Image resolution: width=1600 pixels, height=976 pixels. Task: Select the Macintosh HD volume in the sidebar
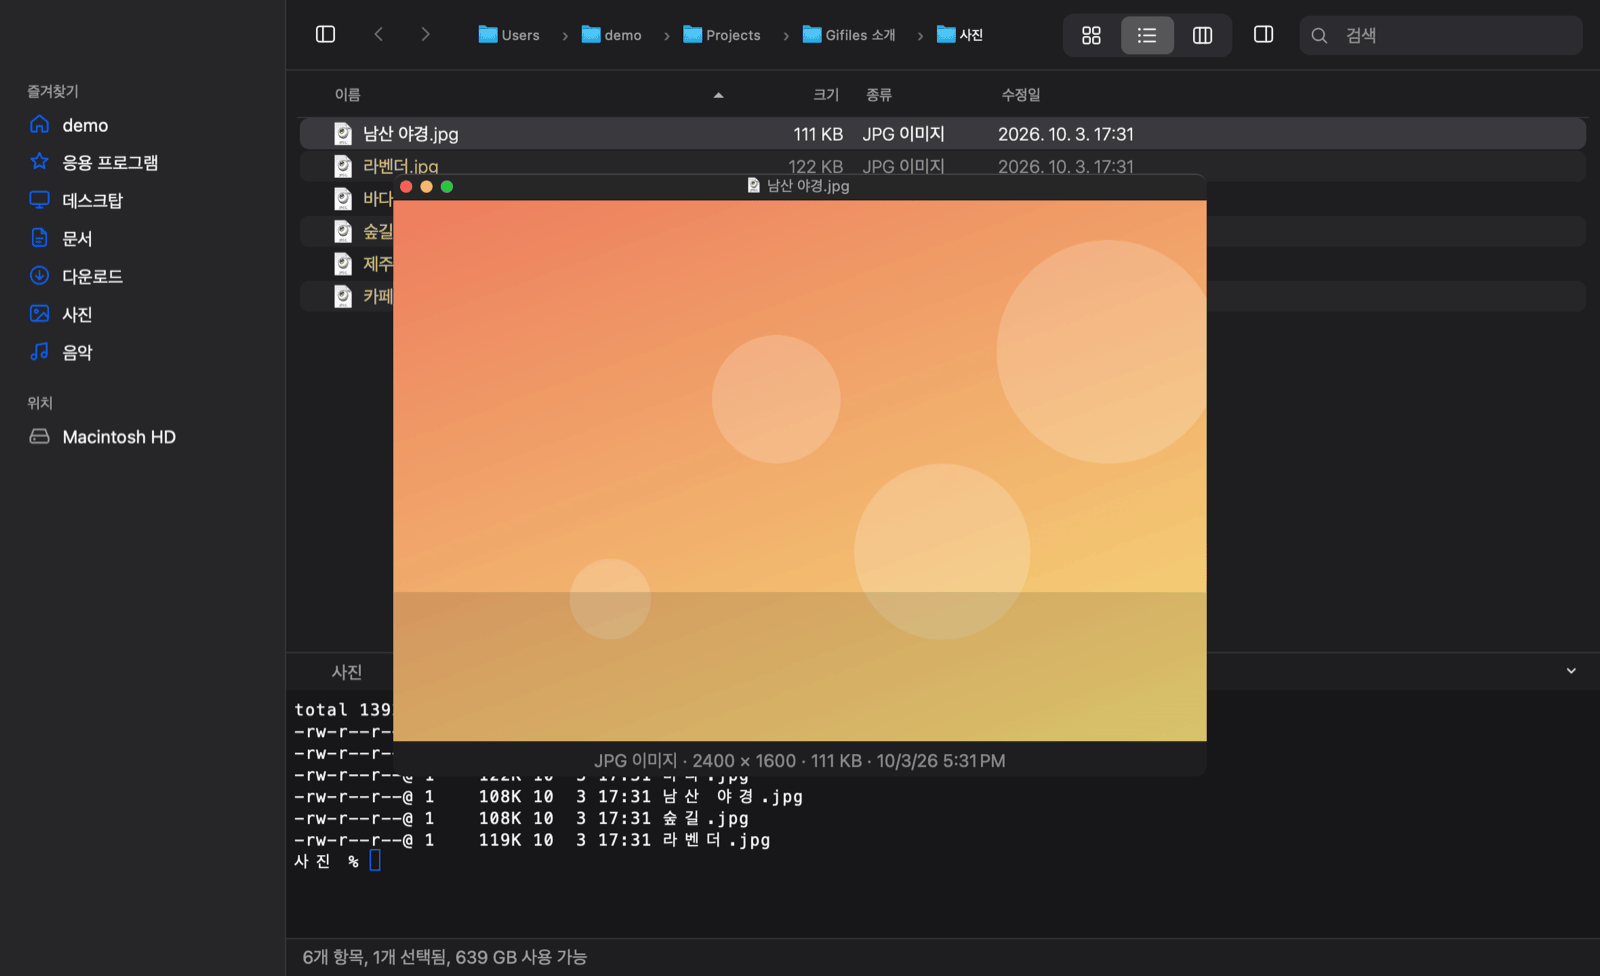[x=119, y=437]
